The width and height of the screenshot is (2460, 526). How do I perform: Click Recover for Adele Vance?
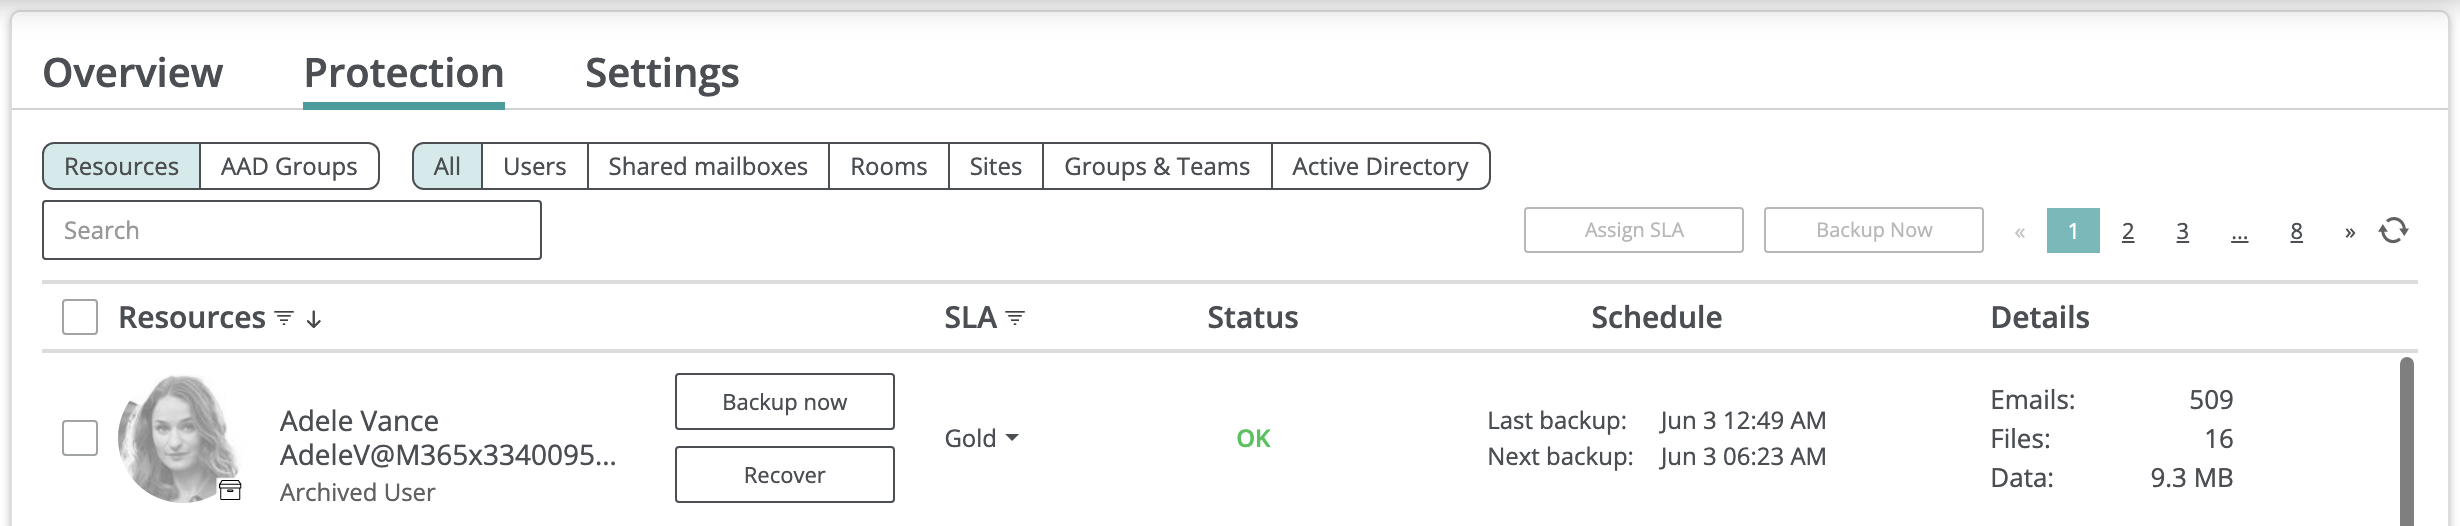pos(785,475)
